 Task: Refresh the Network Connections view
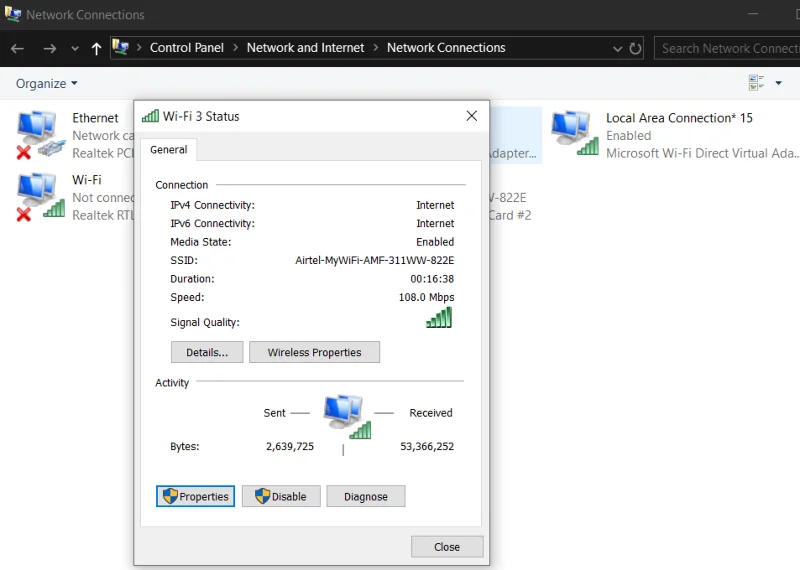[635, 48]
